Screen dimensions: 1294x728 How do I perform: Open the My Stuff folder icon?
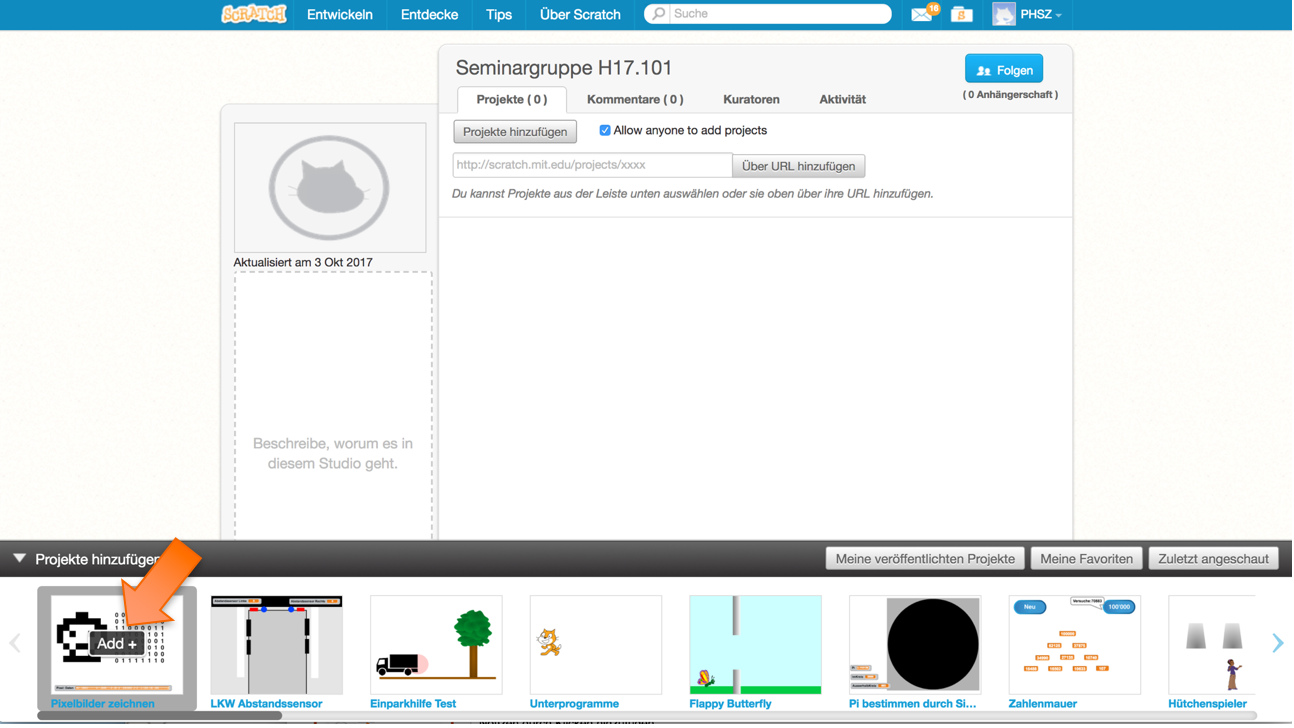(x=961, y=14)
